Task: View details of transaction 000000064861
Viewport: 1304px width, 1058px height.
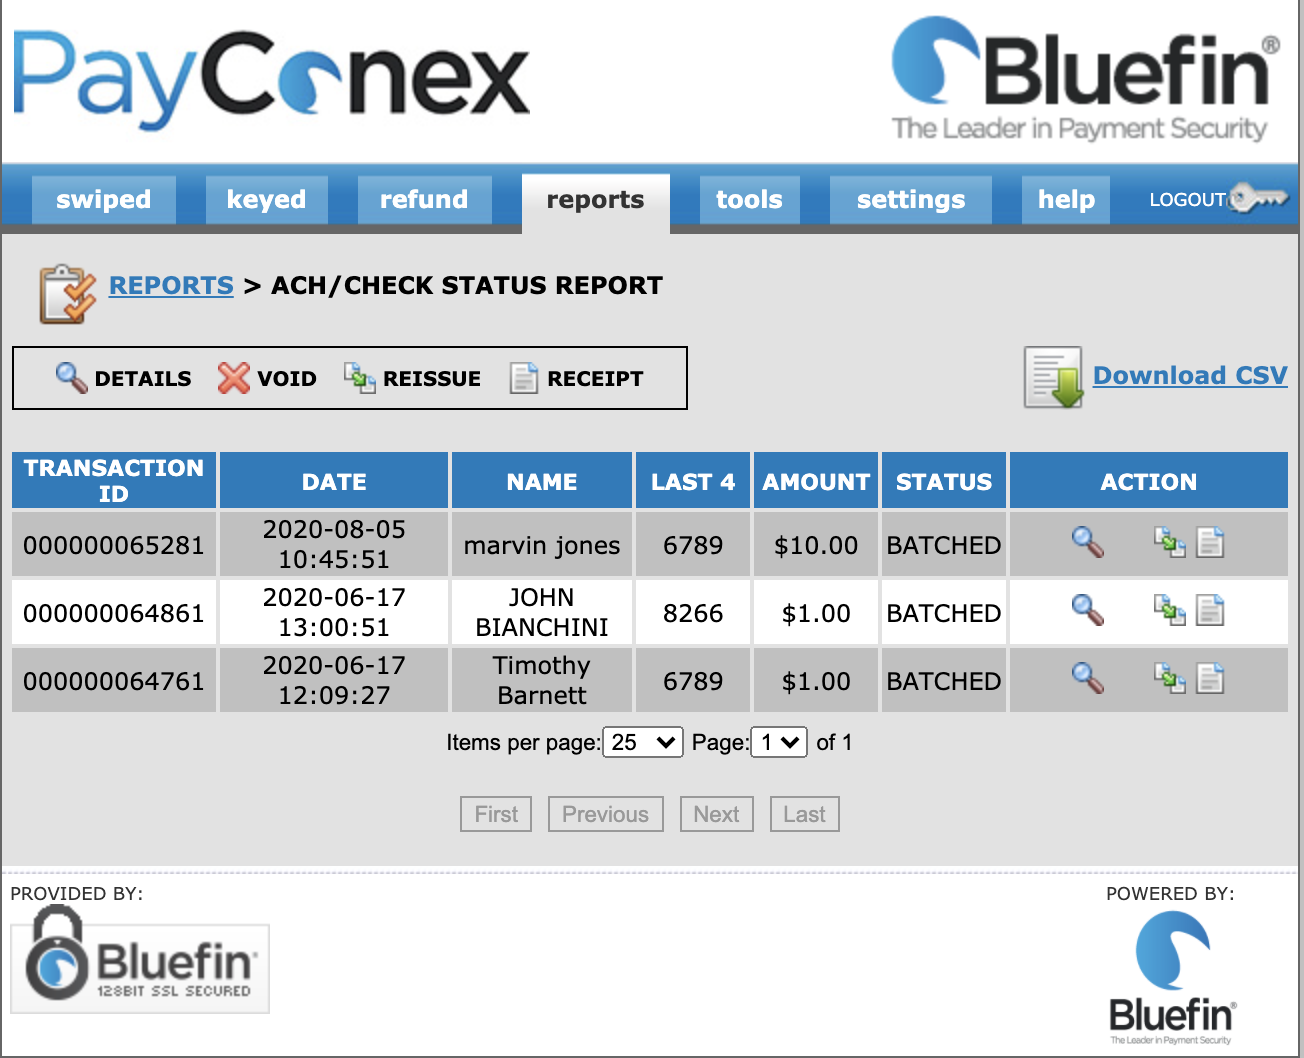Action: click(x=1087, y=610)
